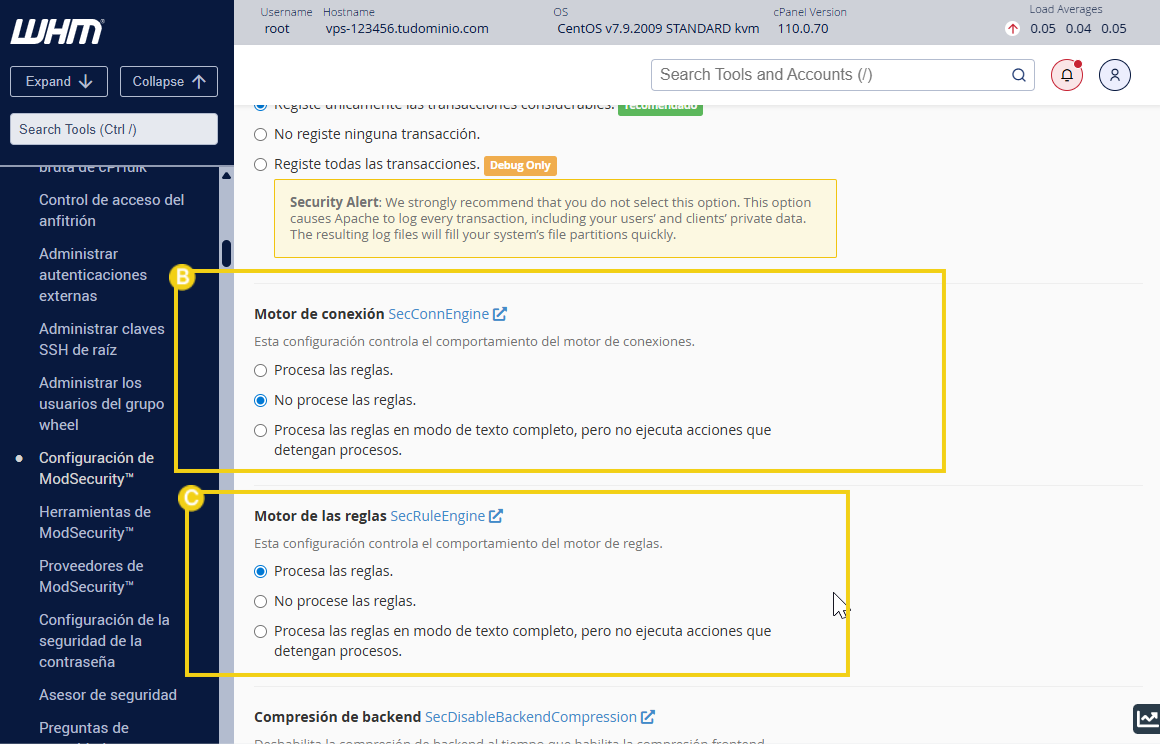Screen dimensions: 1160x744
Task: Choose 'No procese las reglas' for Motor de las reglas
Action: [260, 602]
